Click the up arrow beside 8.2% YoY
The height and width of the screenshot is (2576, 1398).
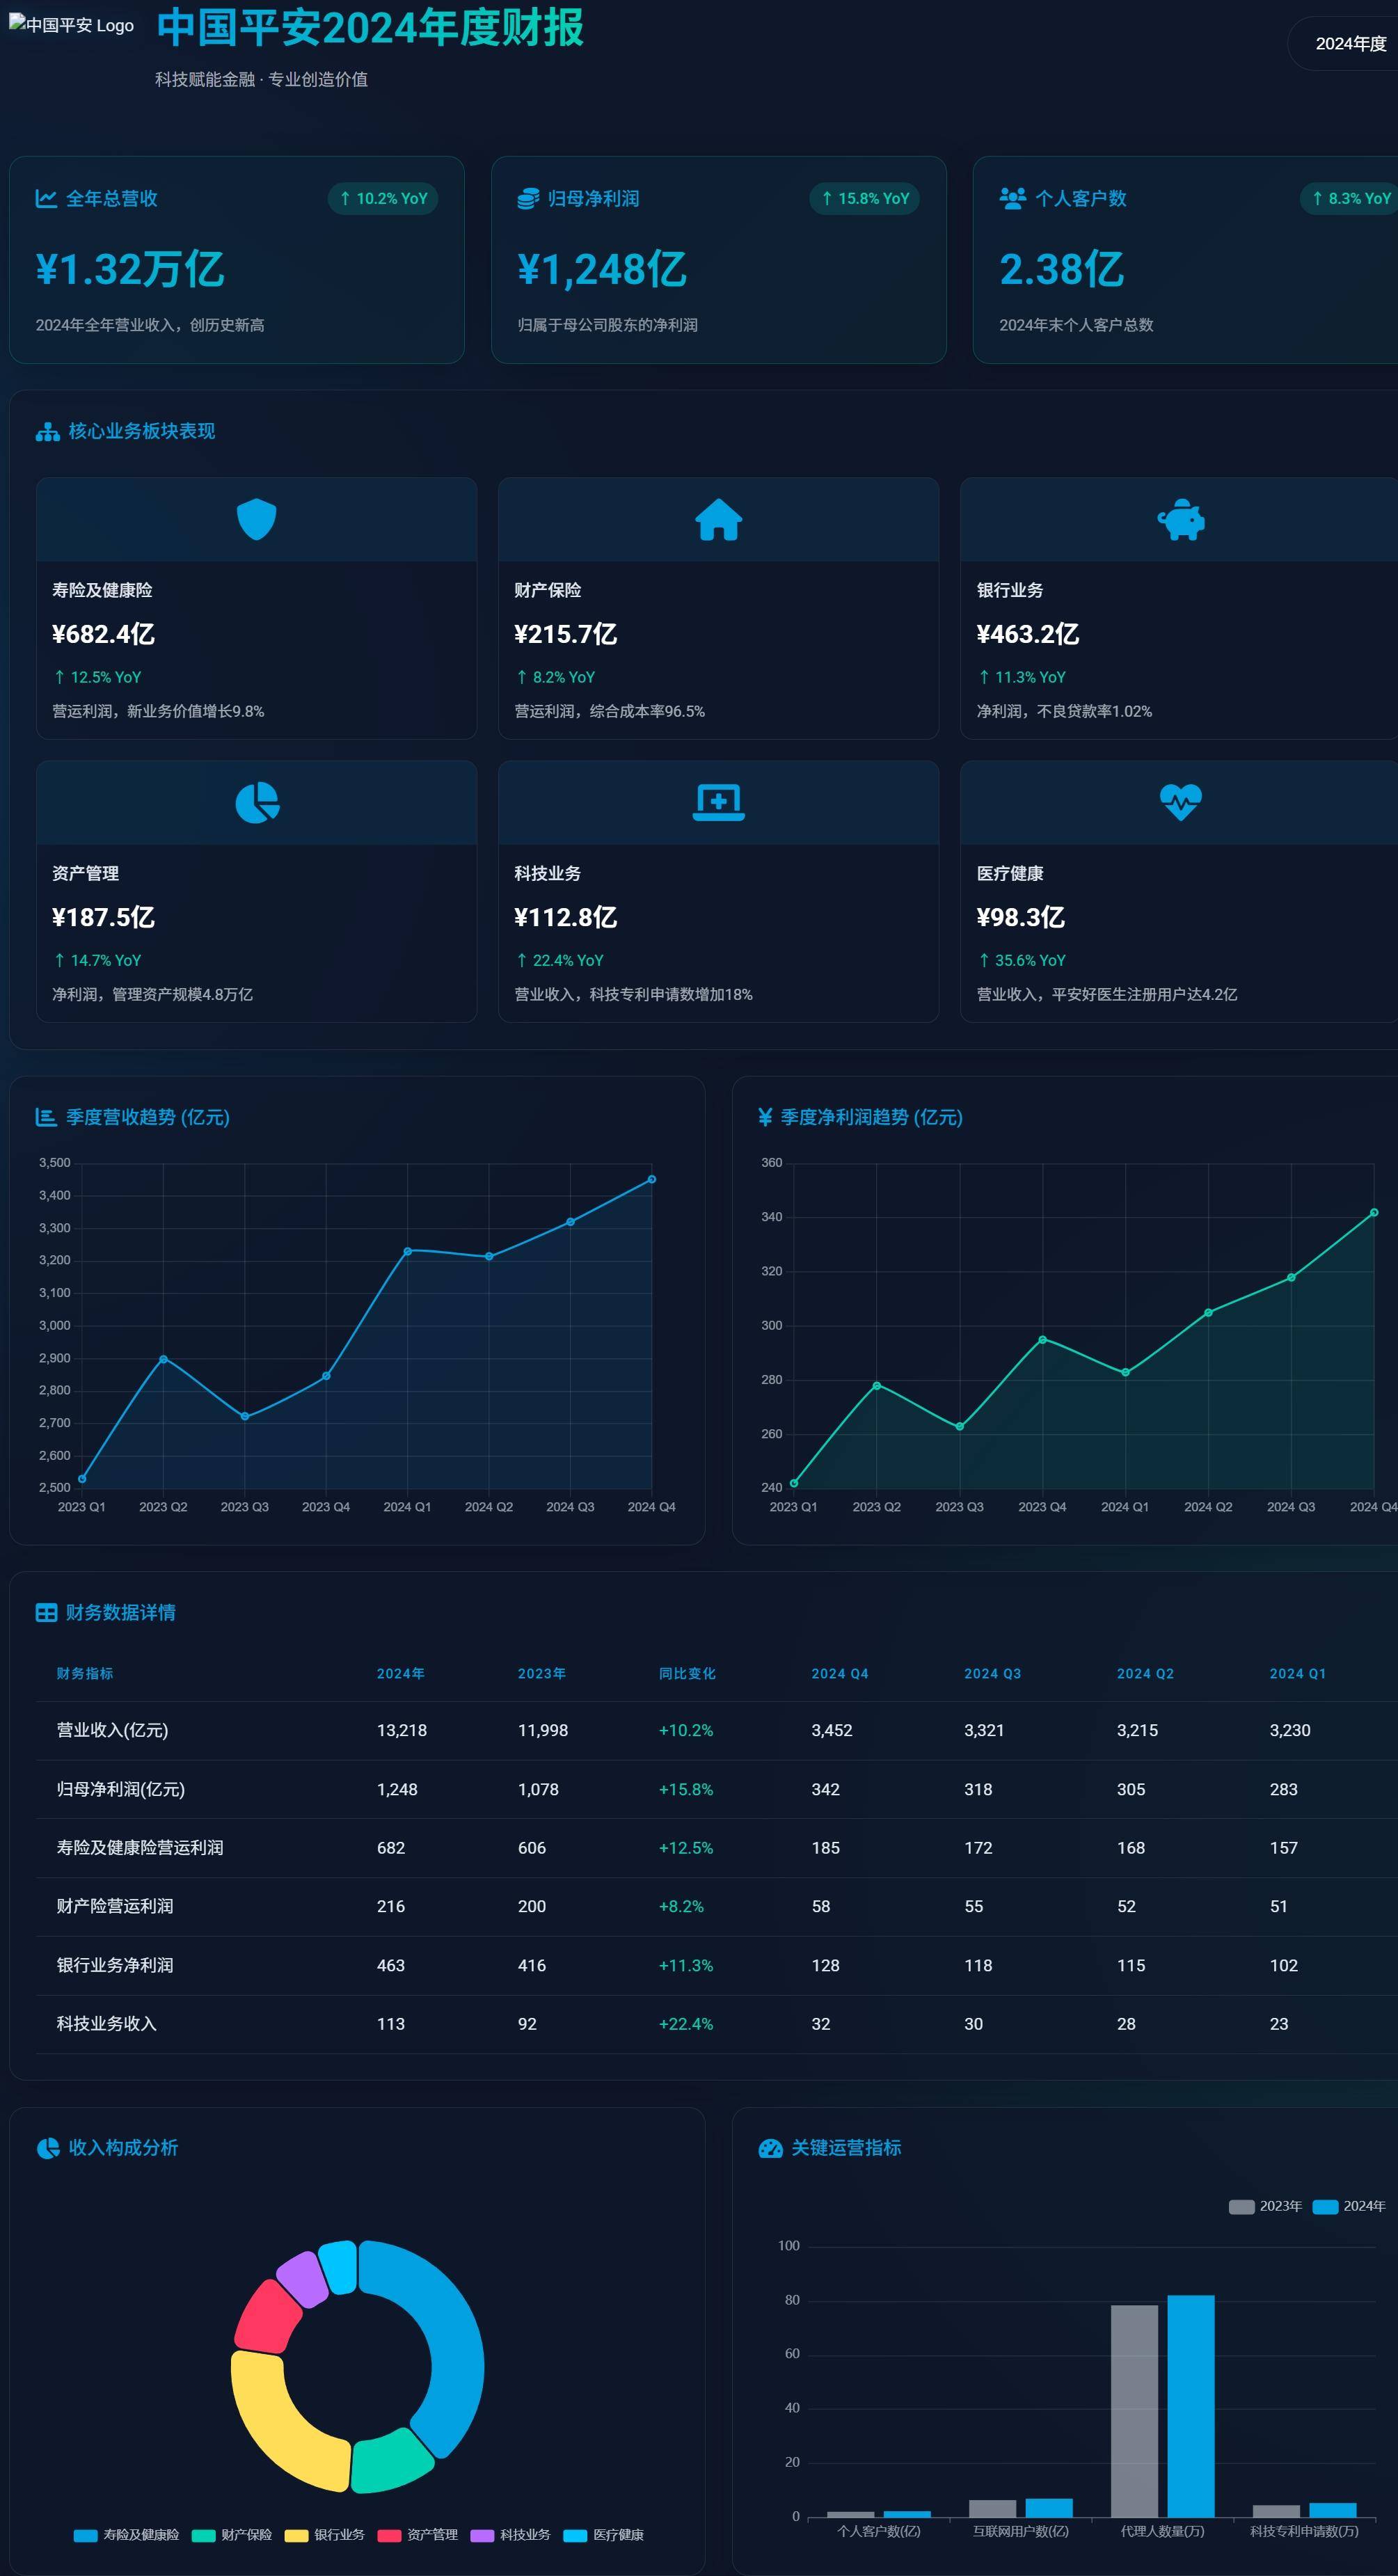(x=521, y=677)
